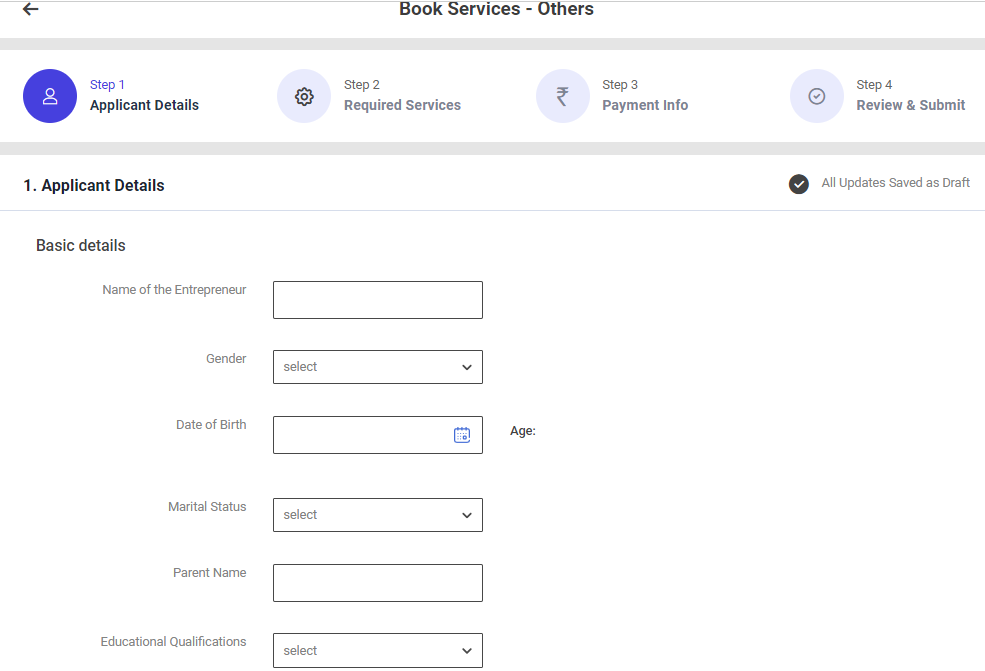Go to Payment Info step
985x671 pixels.
pyautogui.click(x=645, y=105)
